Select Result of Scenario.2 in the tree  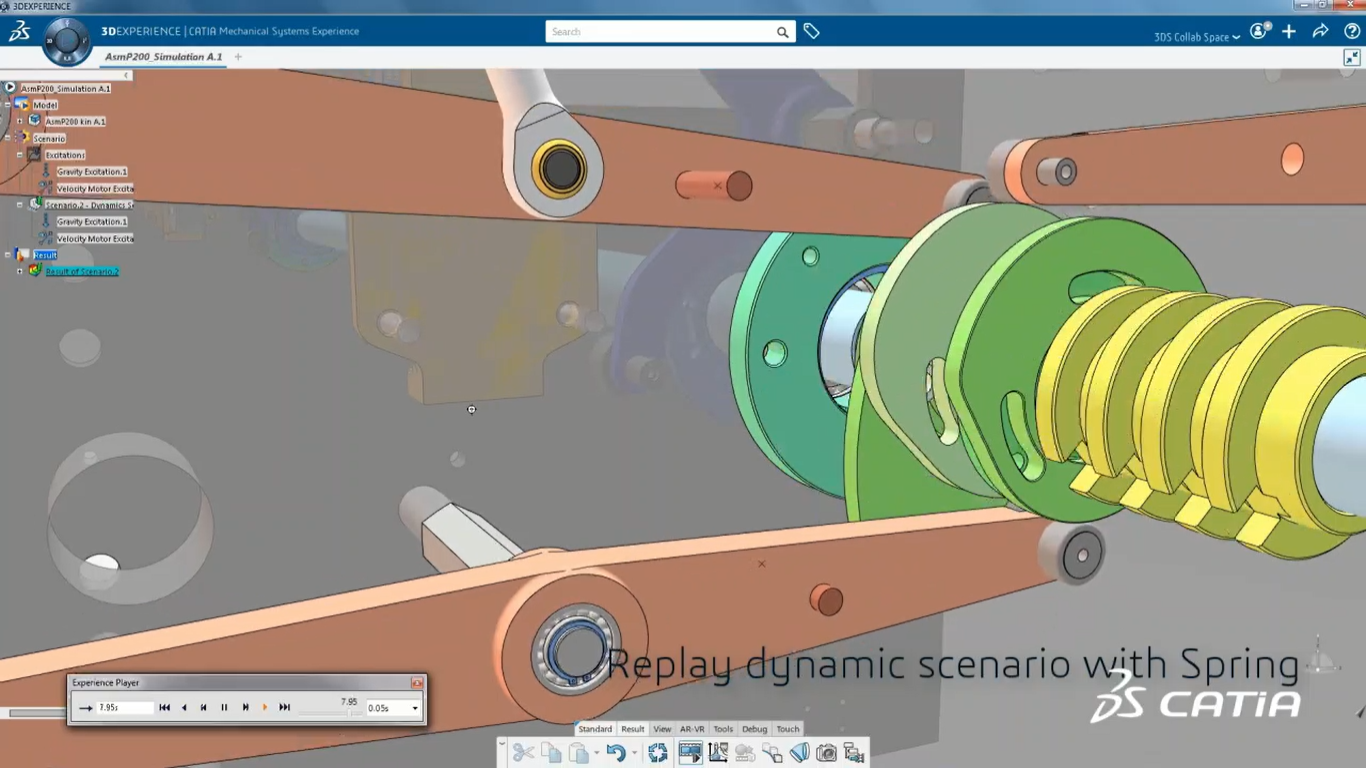(x=80, y=271)
